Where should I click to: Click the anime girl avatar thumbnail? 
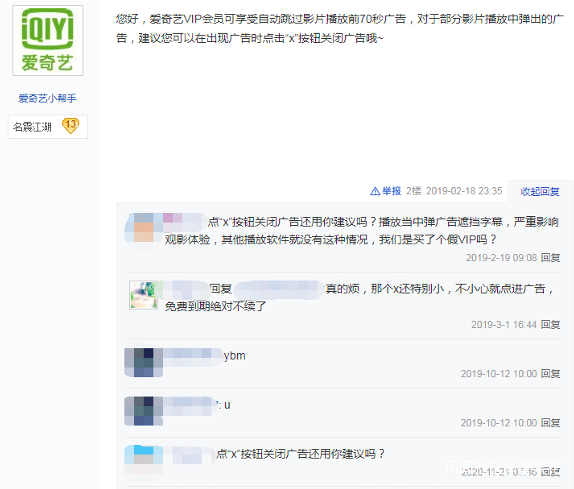pyautogui.click(x=144, y=295)
